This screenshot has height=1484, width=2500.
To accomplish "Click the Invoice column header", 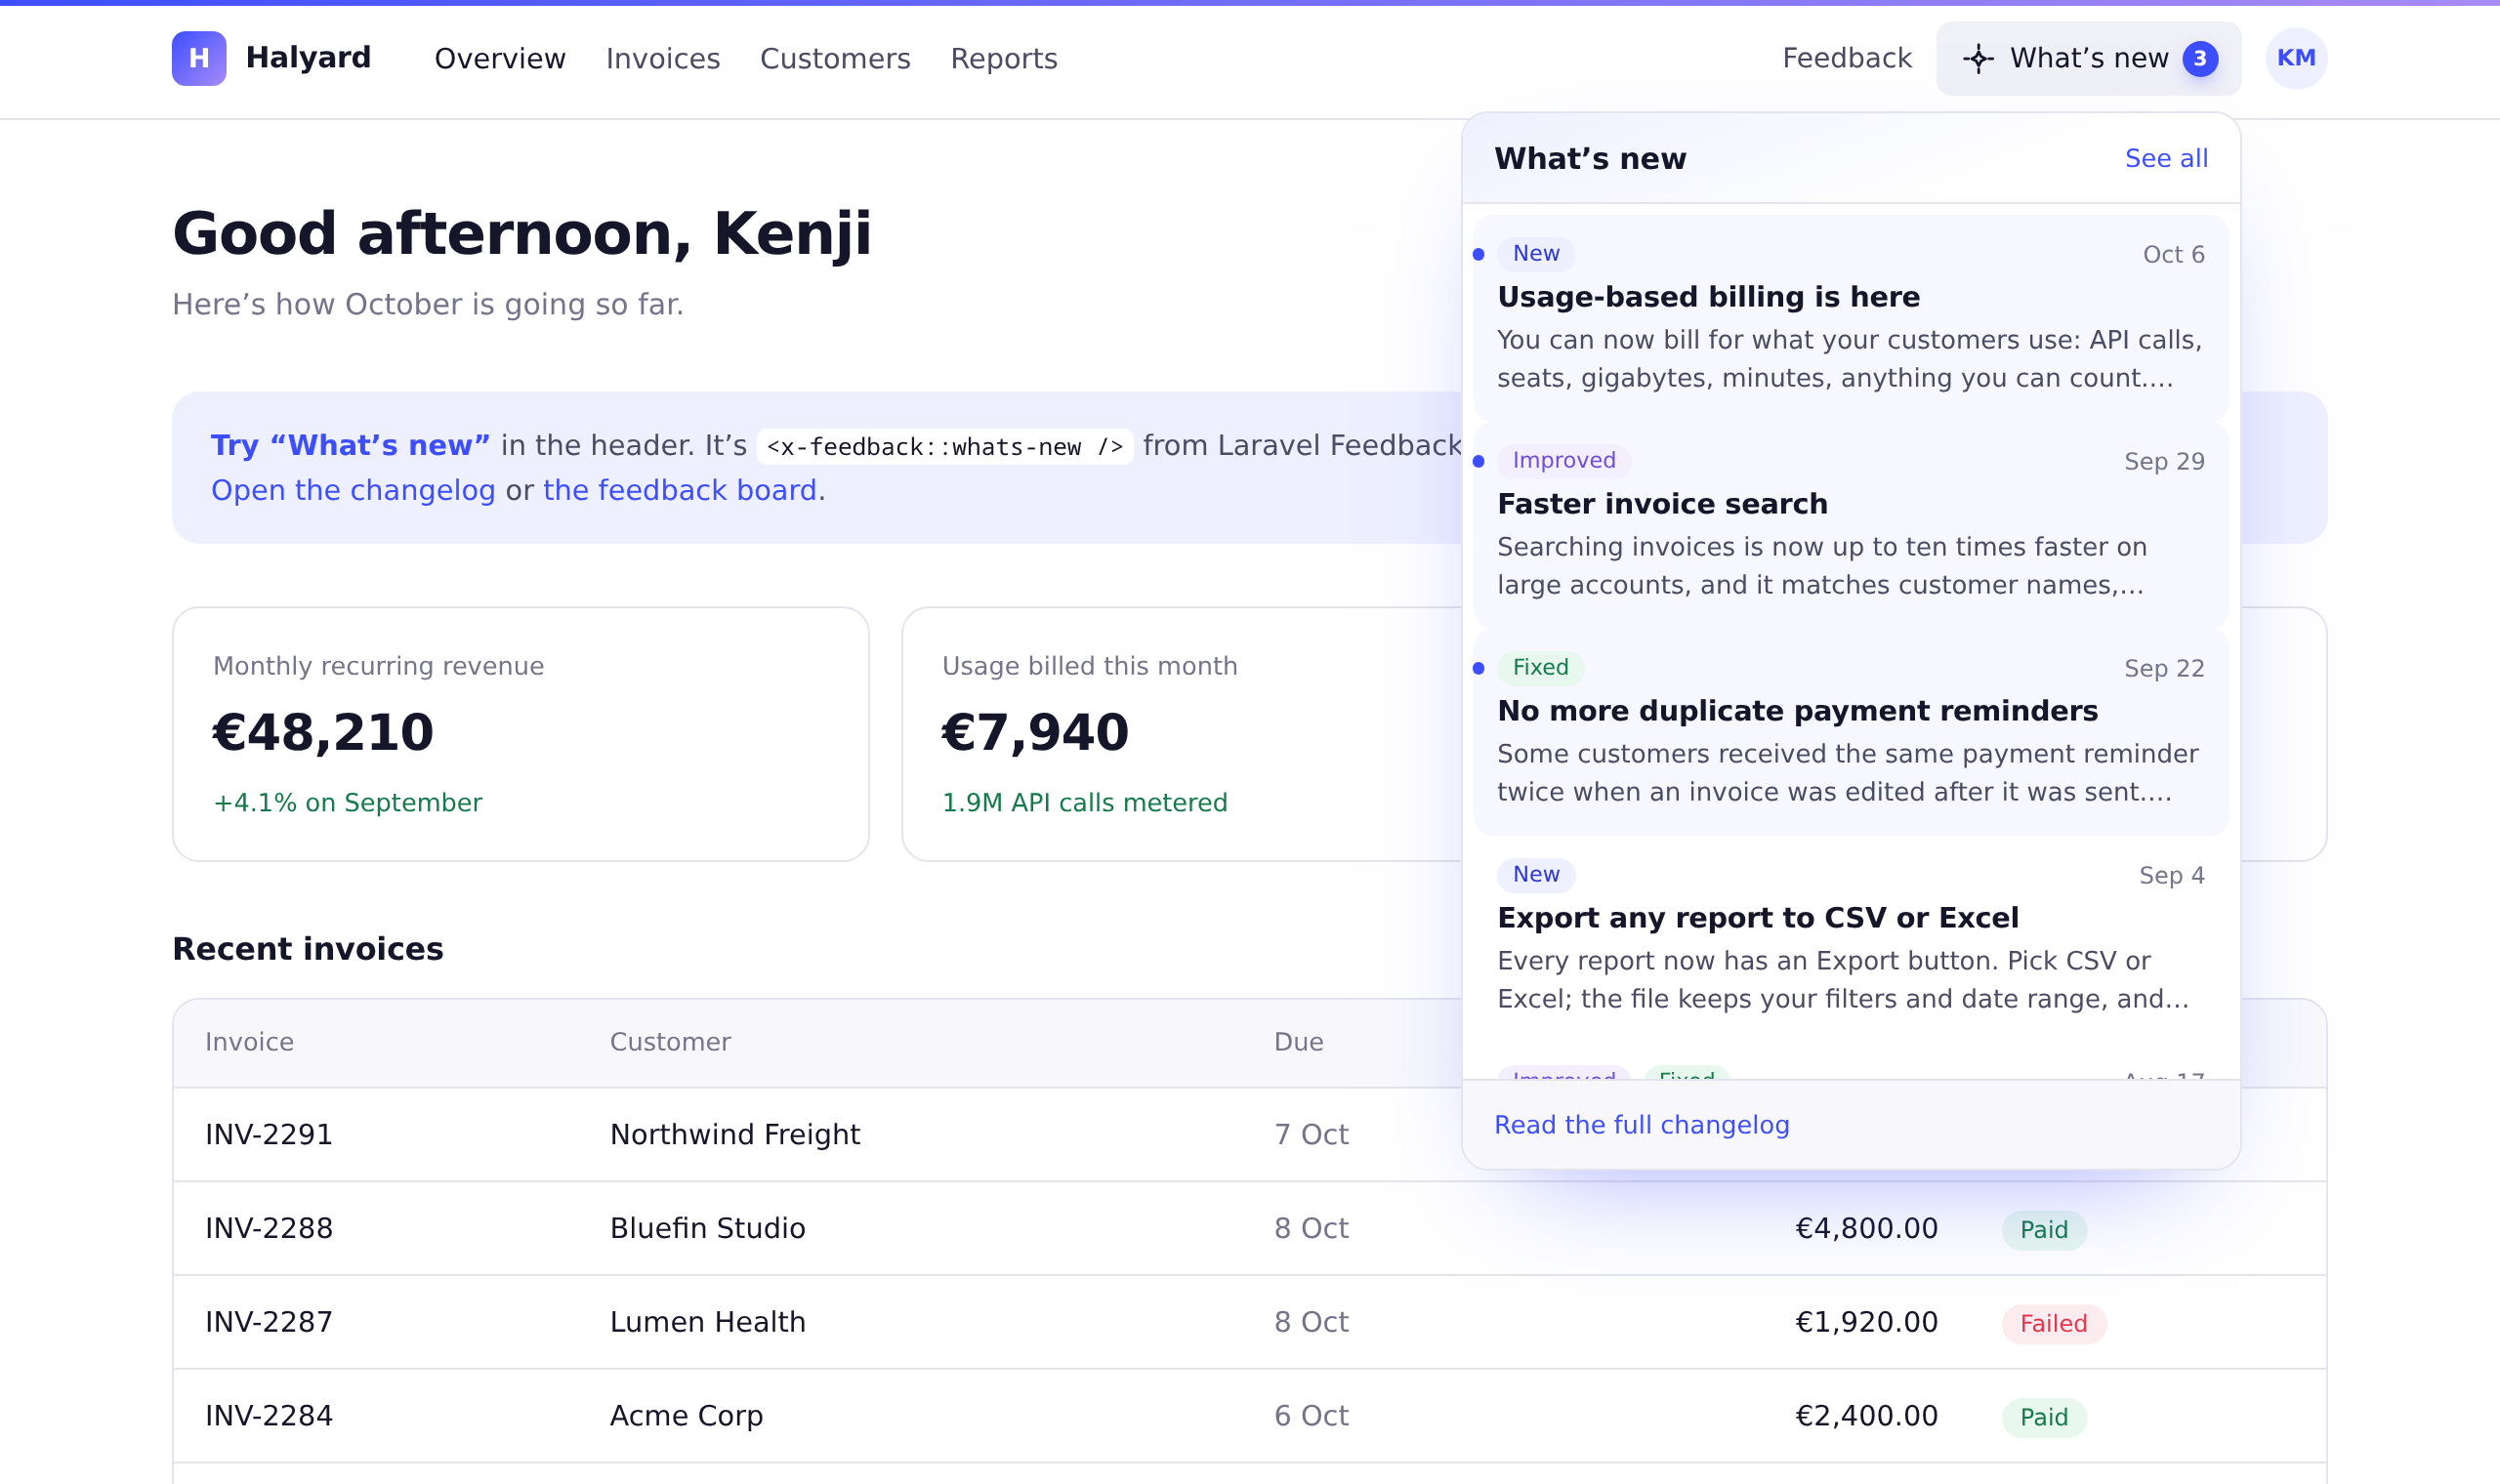I will coord(249,1042).
